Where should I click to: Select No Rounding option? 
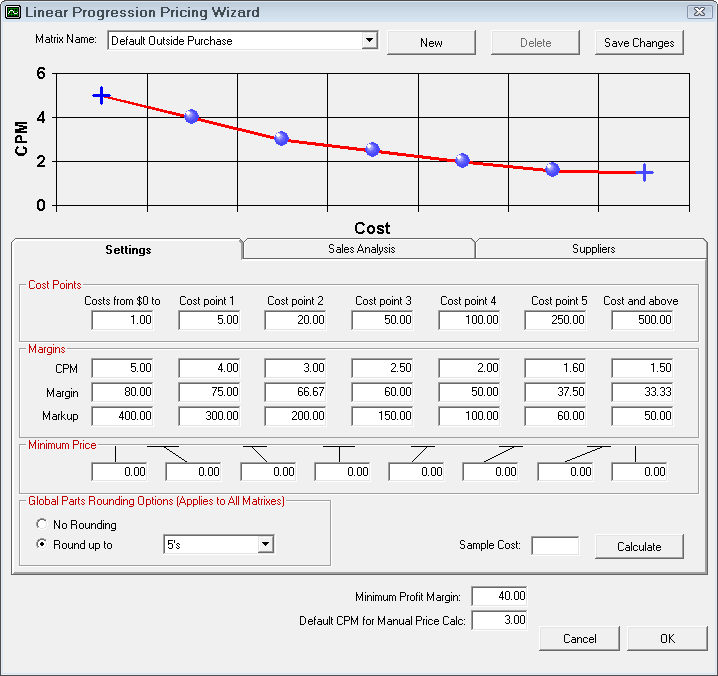(x=41, y=525)
